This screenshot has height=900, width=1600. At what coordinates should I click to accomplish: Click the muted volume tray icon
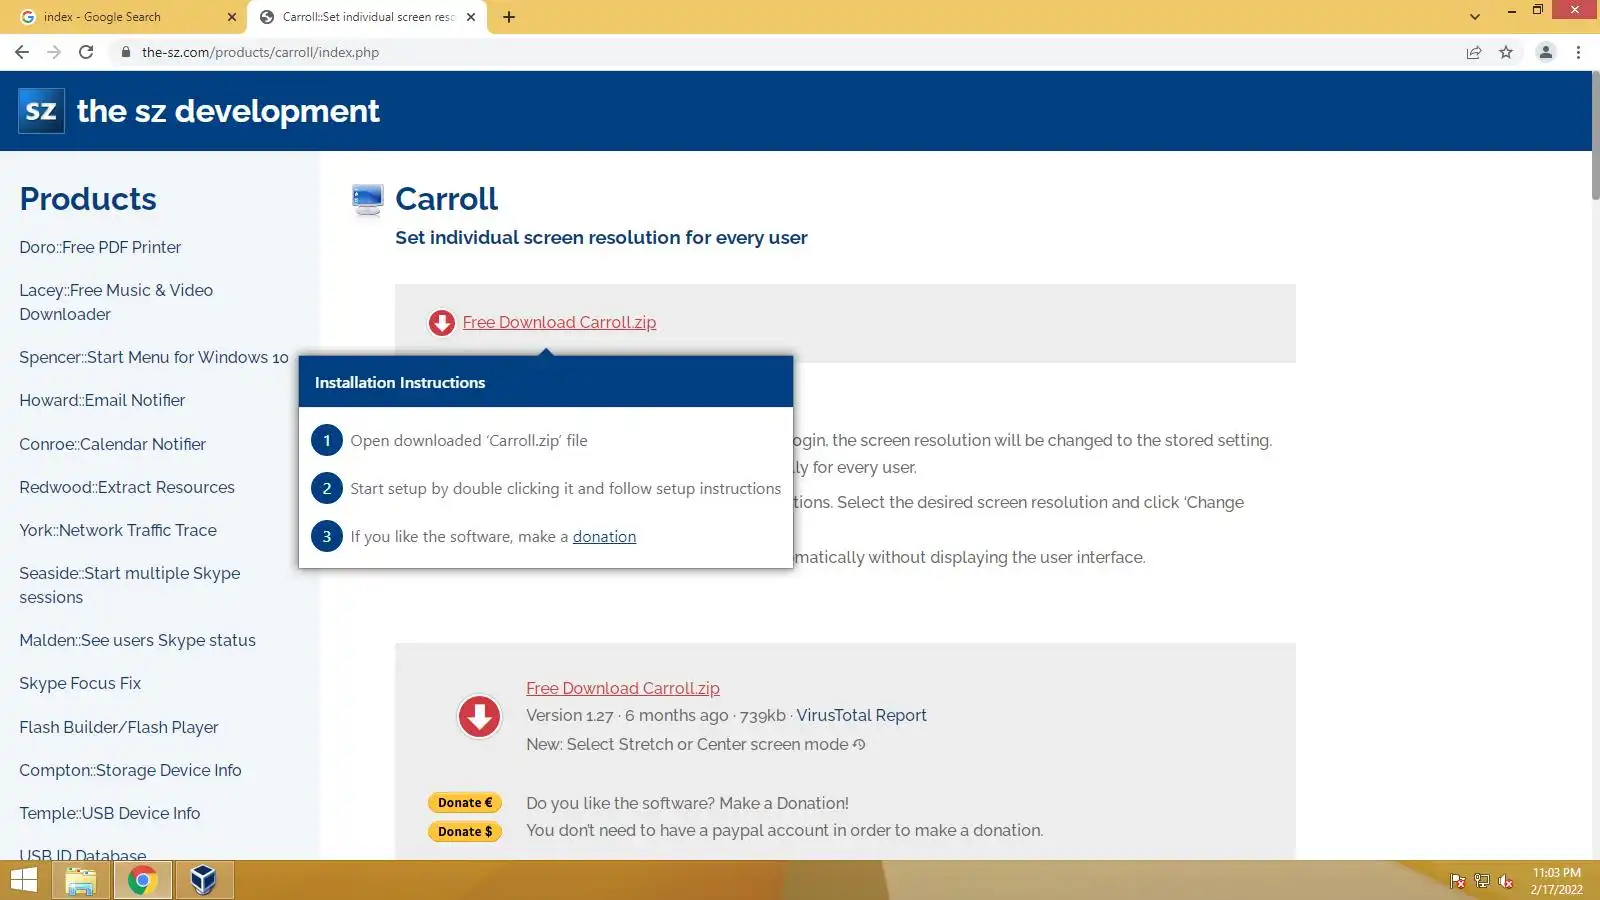click(1506, 881)
